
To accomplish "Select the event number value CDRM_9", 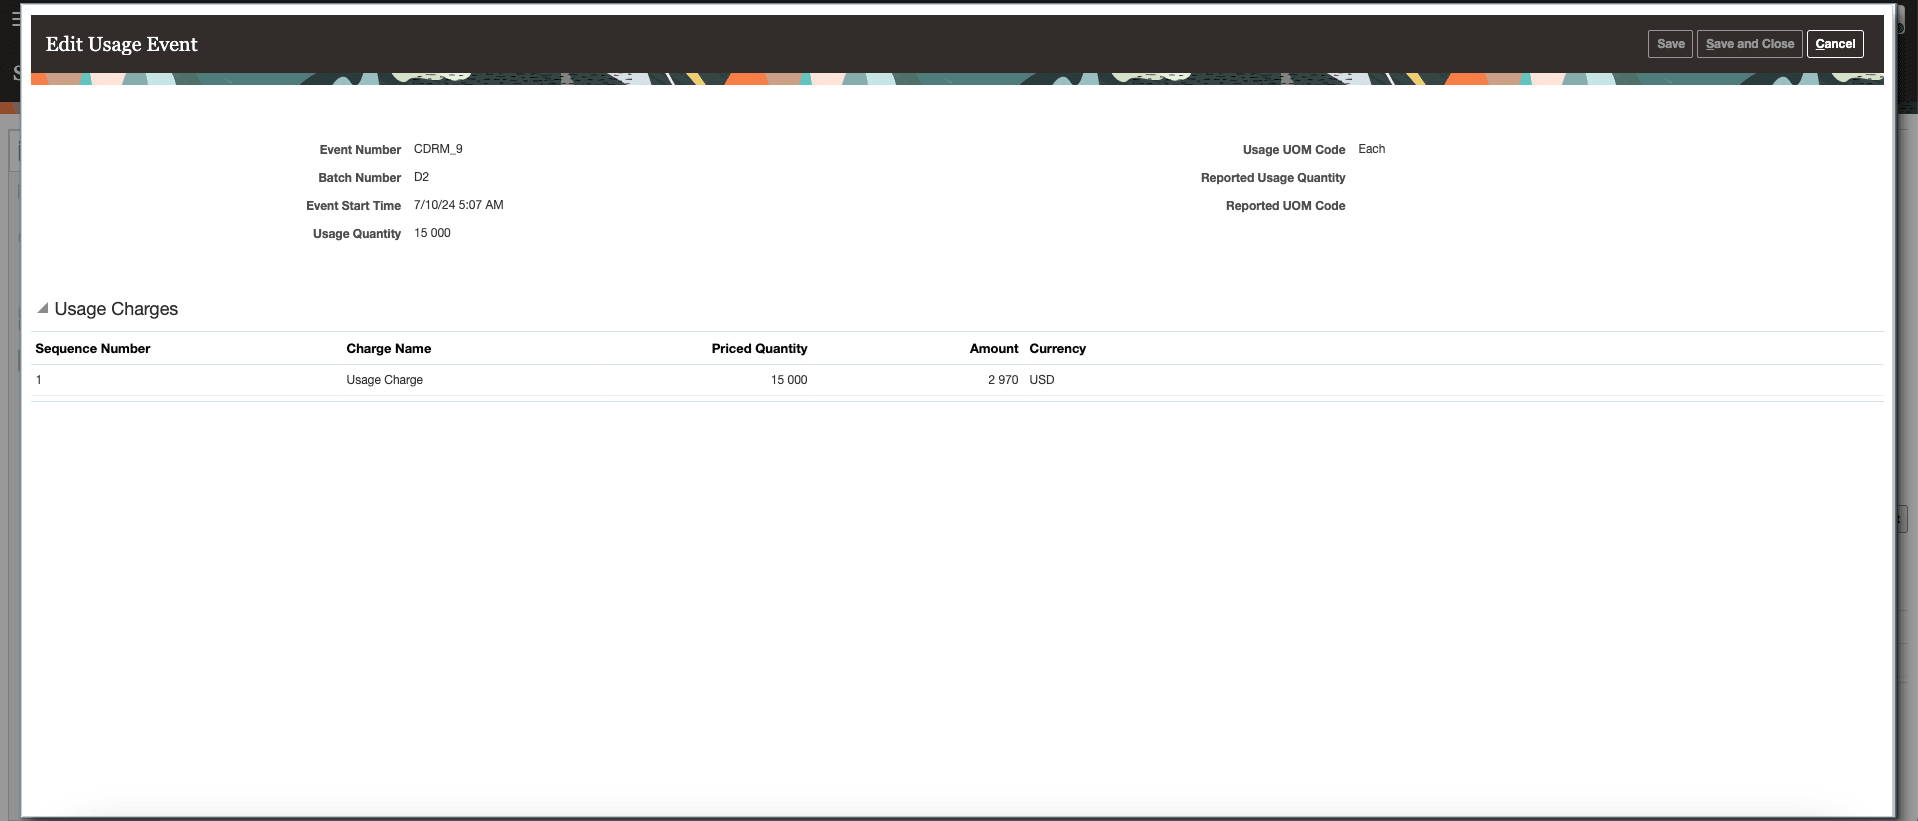I will (438, 149).
